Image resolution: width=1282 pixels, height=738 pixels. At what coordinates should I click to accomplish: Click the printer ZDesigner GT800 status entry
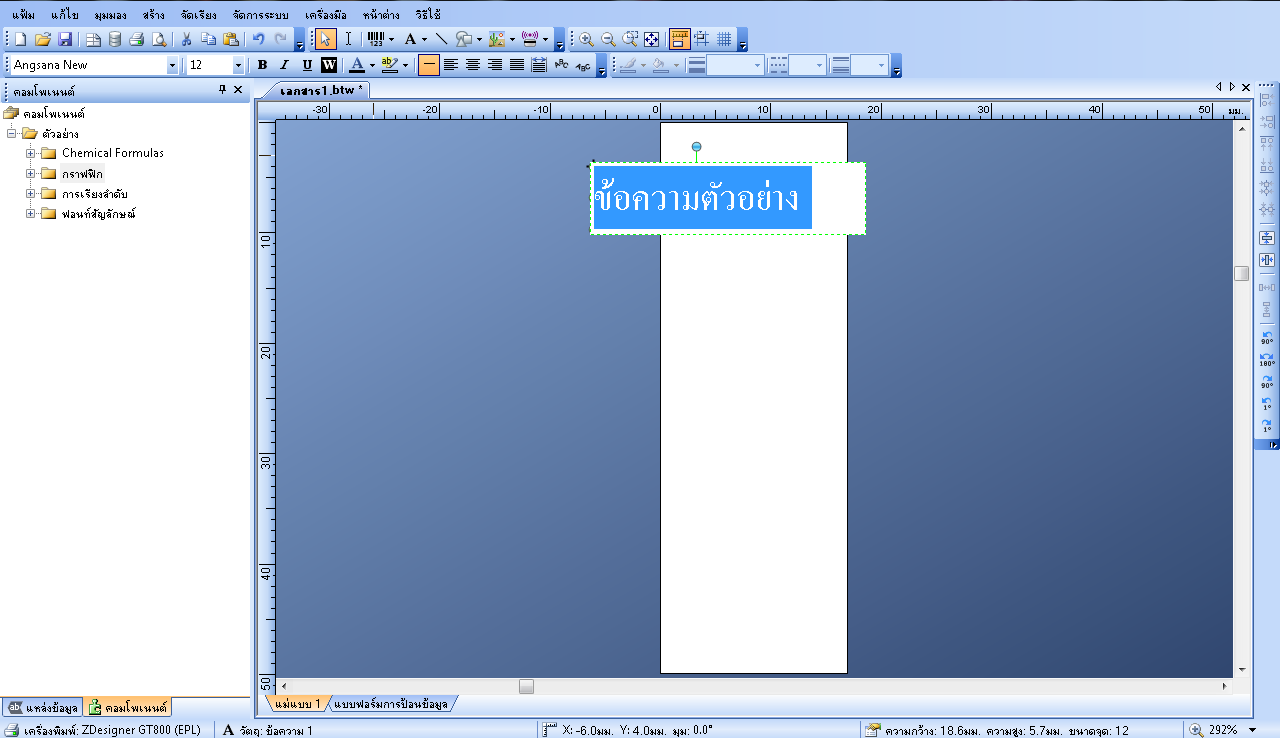tap(104, 730)
